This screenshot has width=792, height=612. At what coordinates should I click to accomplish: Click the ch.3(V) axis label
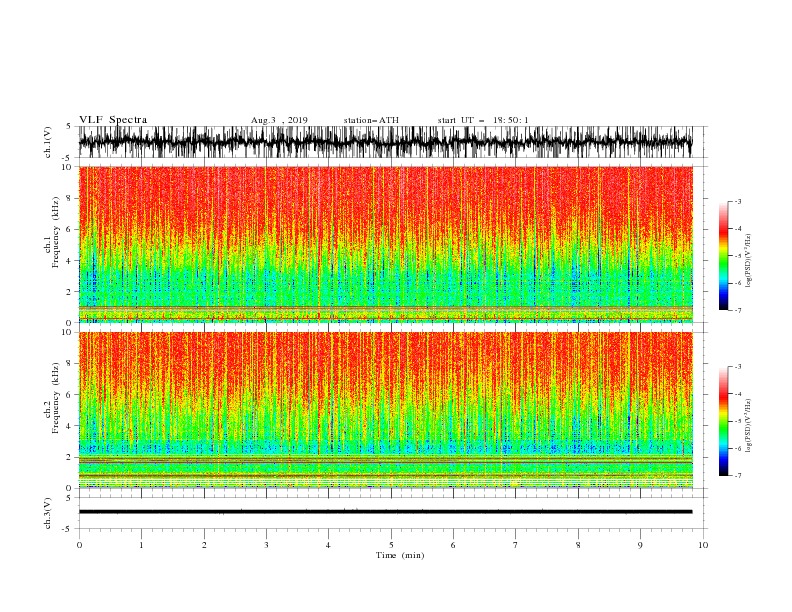49,513
